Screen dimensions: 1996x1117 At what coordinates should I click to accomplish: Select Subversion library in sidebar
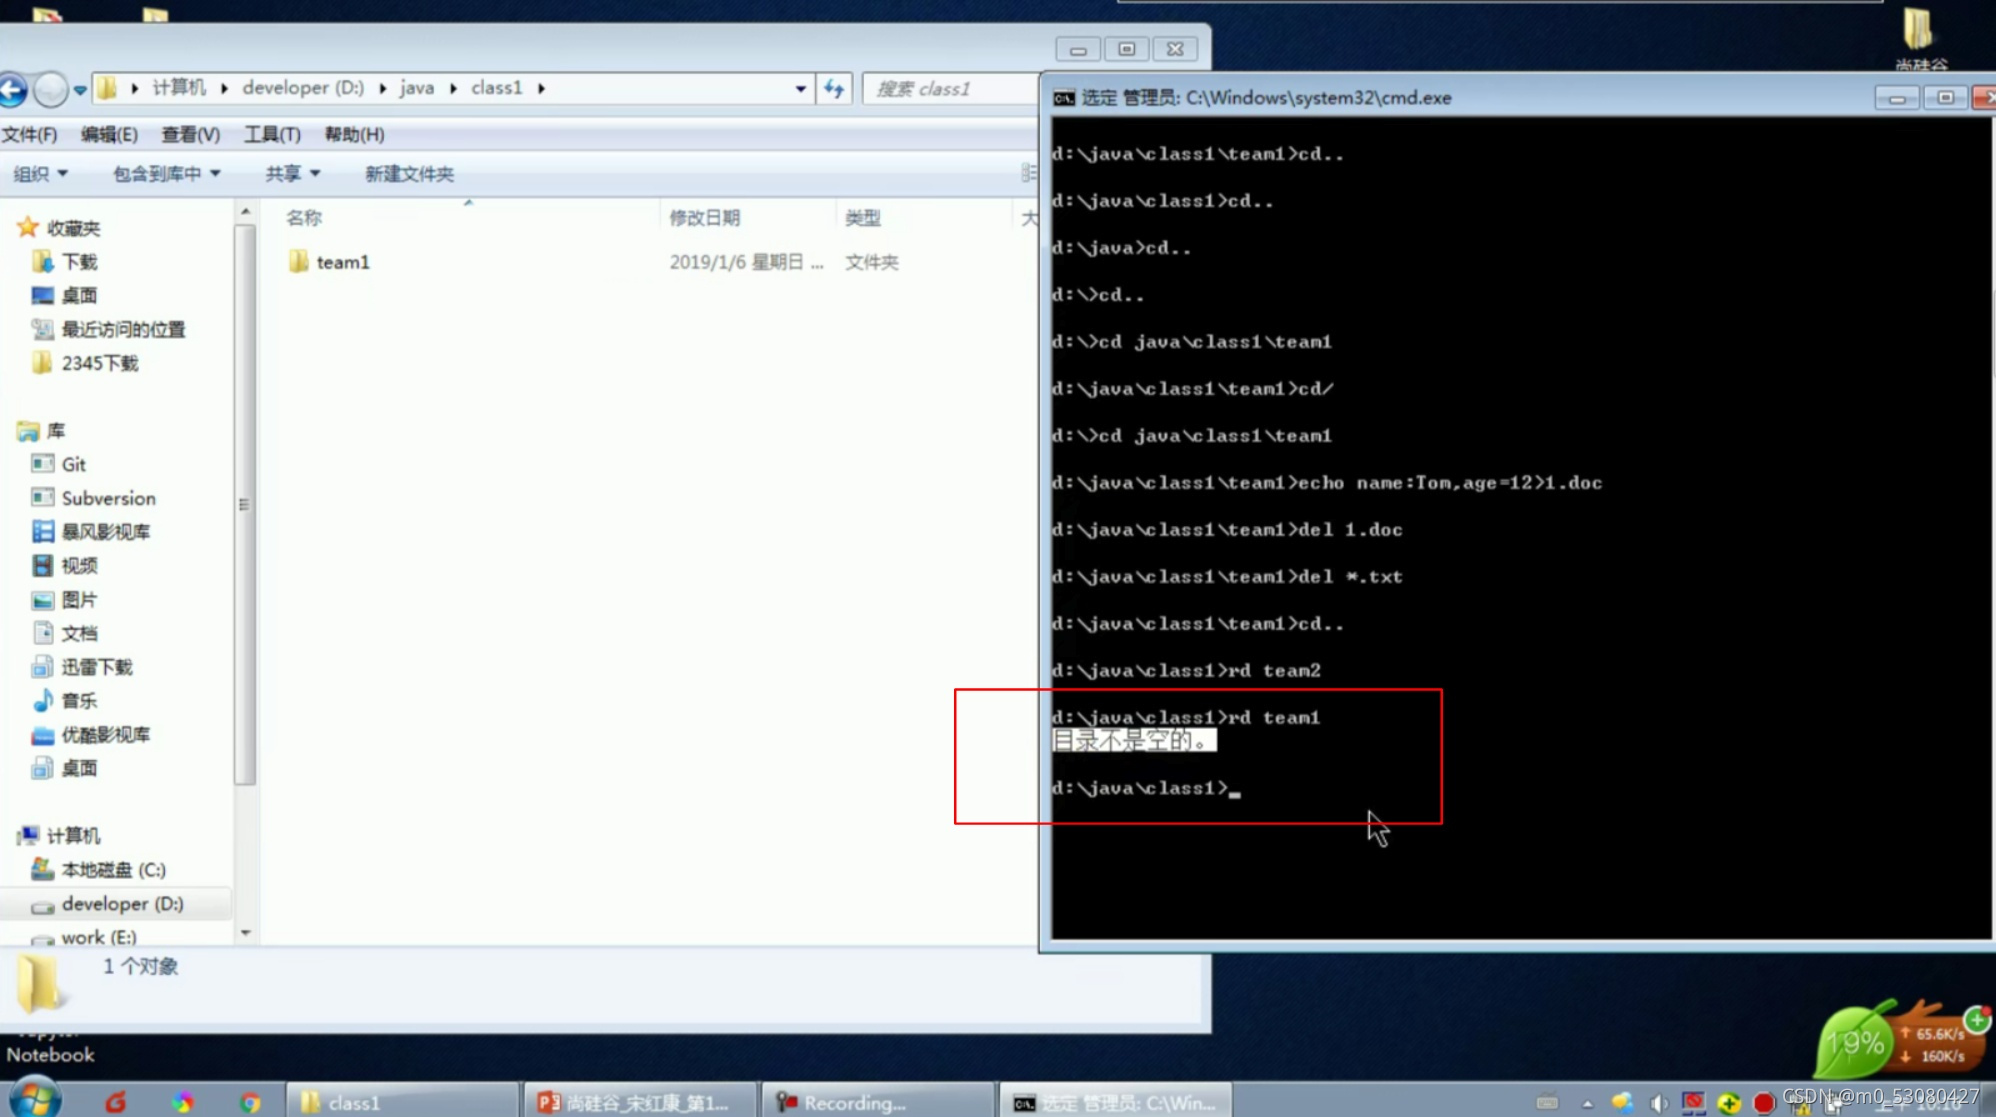108,498
